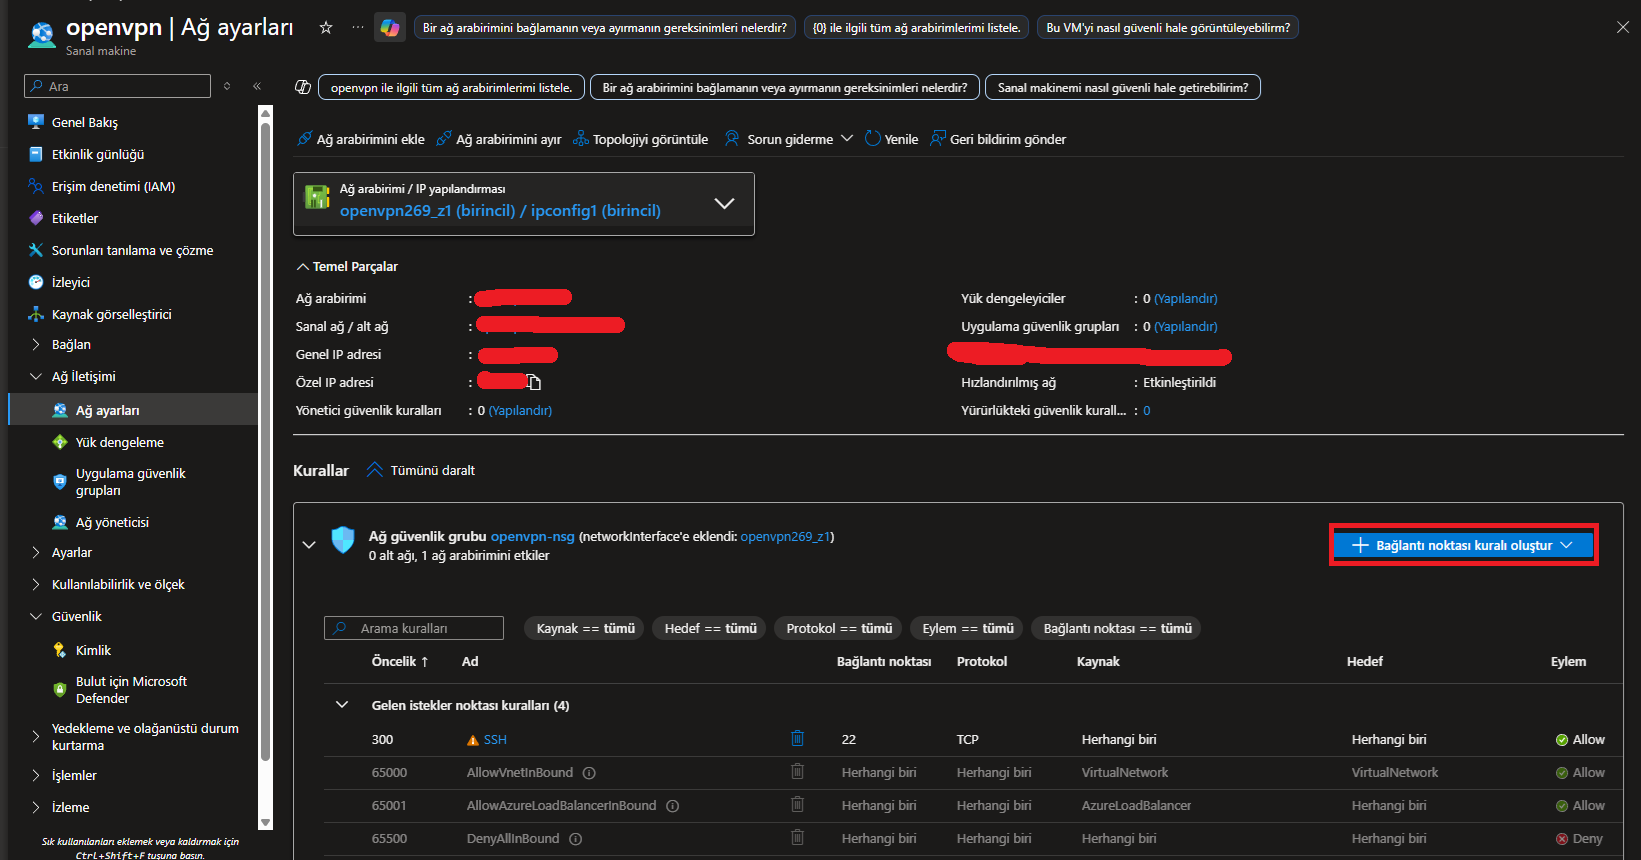Click the trash icon in the AllowVnetInBound row

pyautogui.click(x=797, y=771)
